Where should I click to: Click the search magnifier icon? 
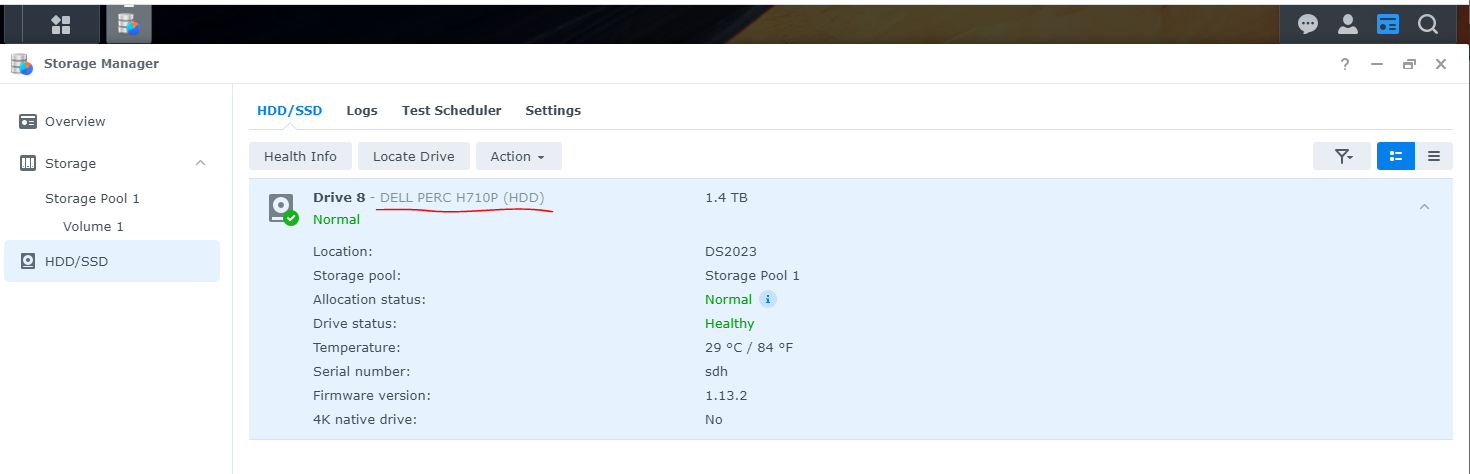click(1428, 24)
